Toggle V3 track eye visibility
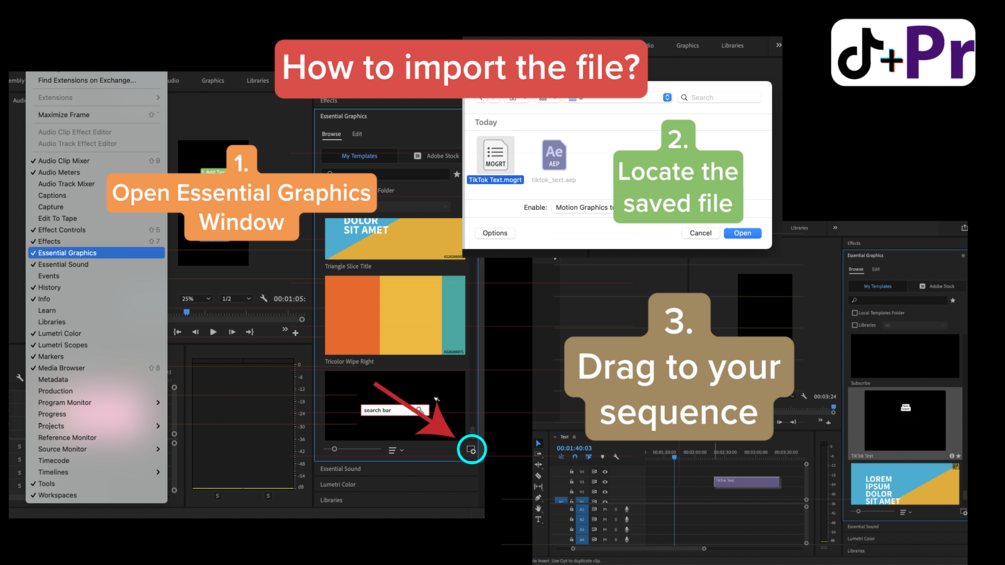 pos(604,482)
